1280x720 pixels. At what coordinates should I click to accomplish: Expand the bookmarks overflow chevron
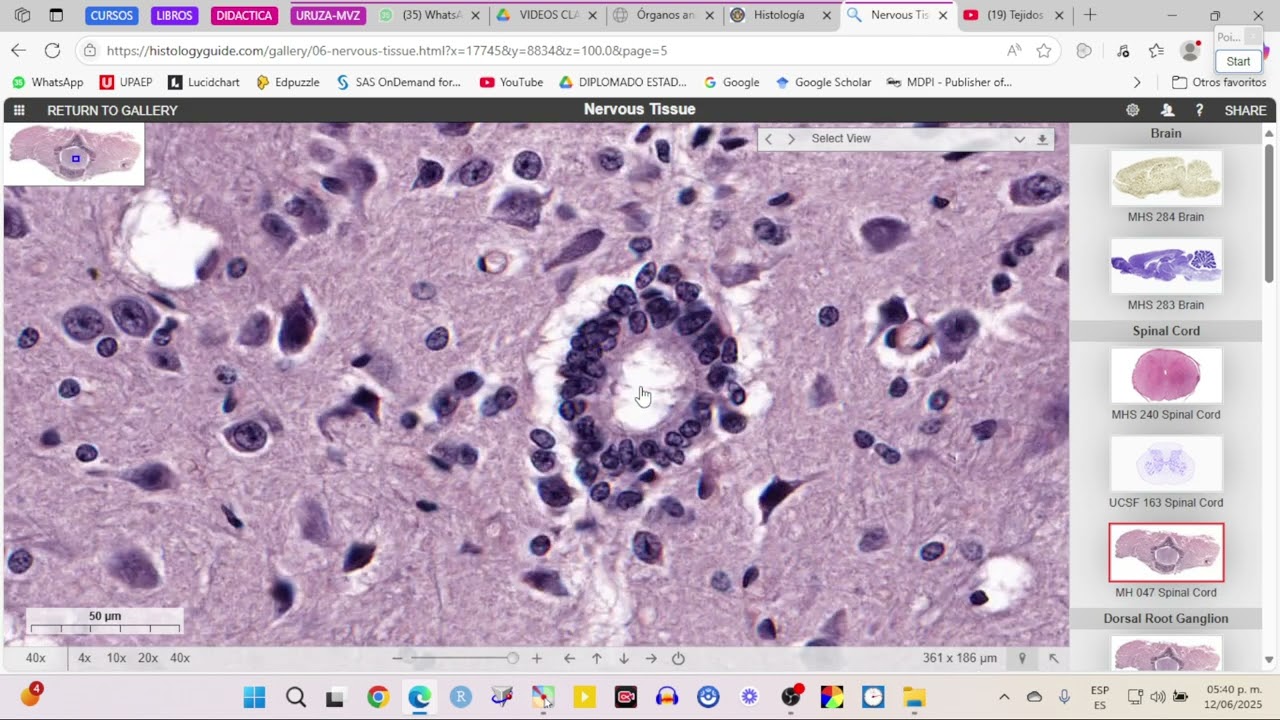tap(1137, 82)
